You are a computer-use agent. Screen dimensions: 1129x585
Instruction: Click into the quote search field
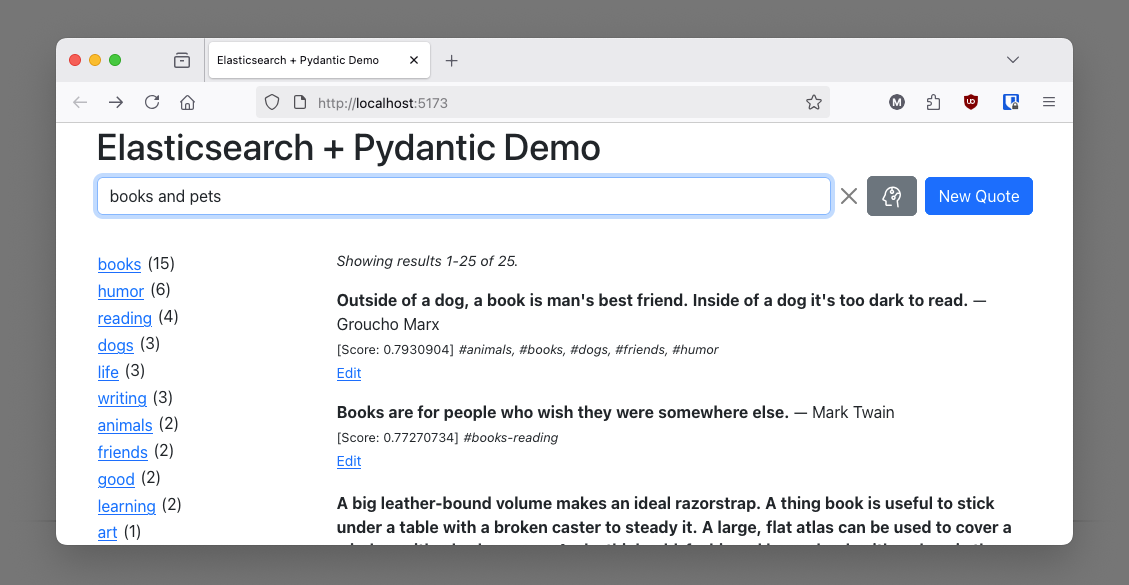pos(463,196)
